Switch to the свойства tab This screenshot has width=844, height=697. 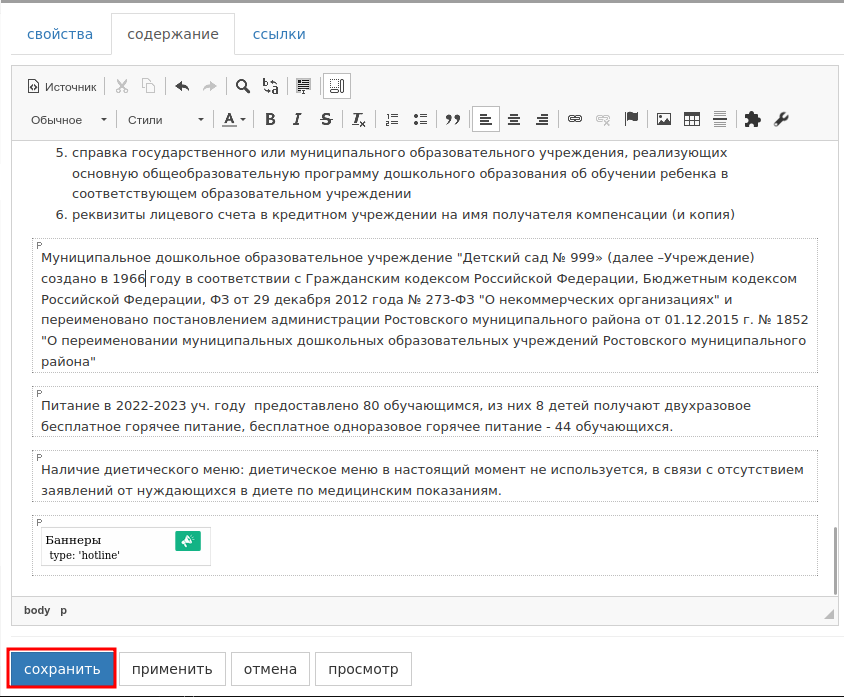tap(60, 34)
